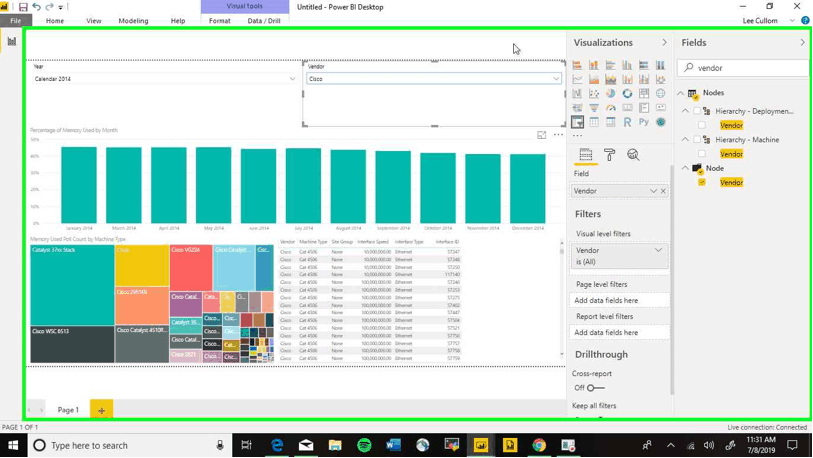Image resolution: width=813 pixels, height=458 pixels.
Task: Collapse the Hierarchy - Deployment group
Action: tap(685, 111)
